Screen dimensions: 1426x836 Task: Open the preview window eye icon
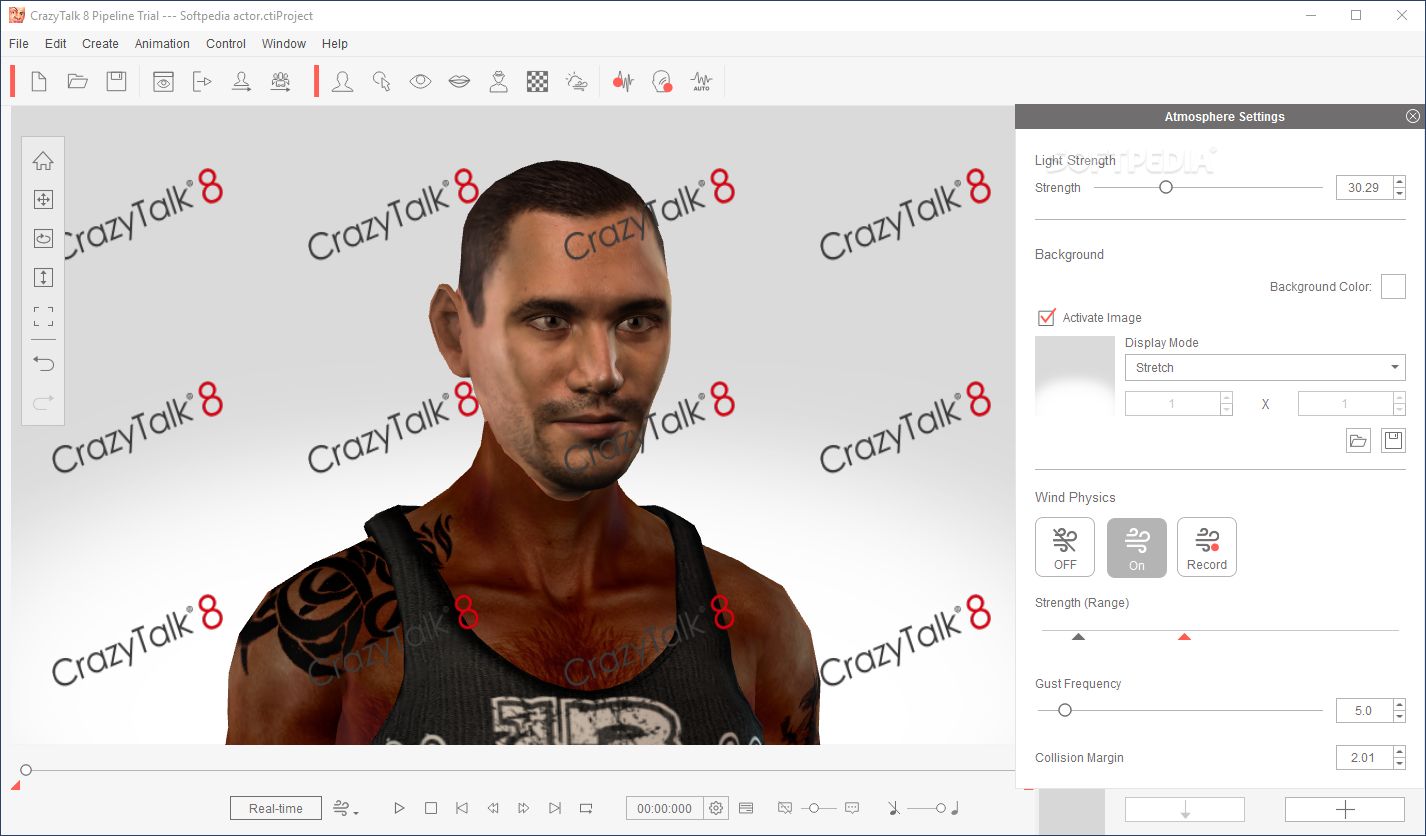click(163, 82)
